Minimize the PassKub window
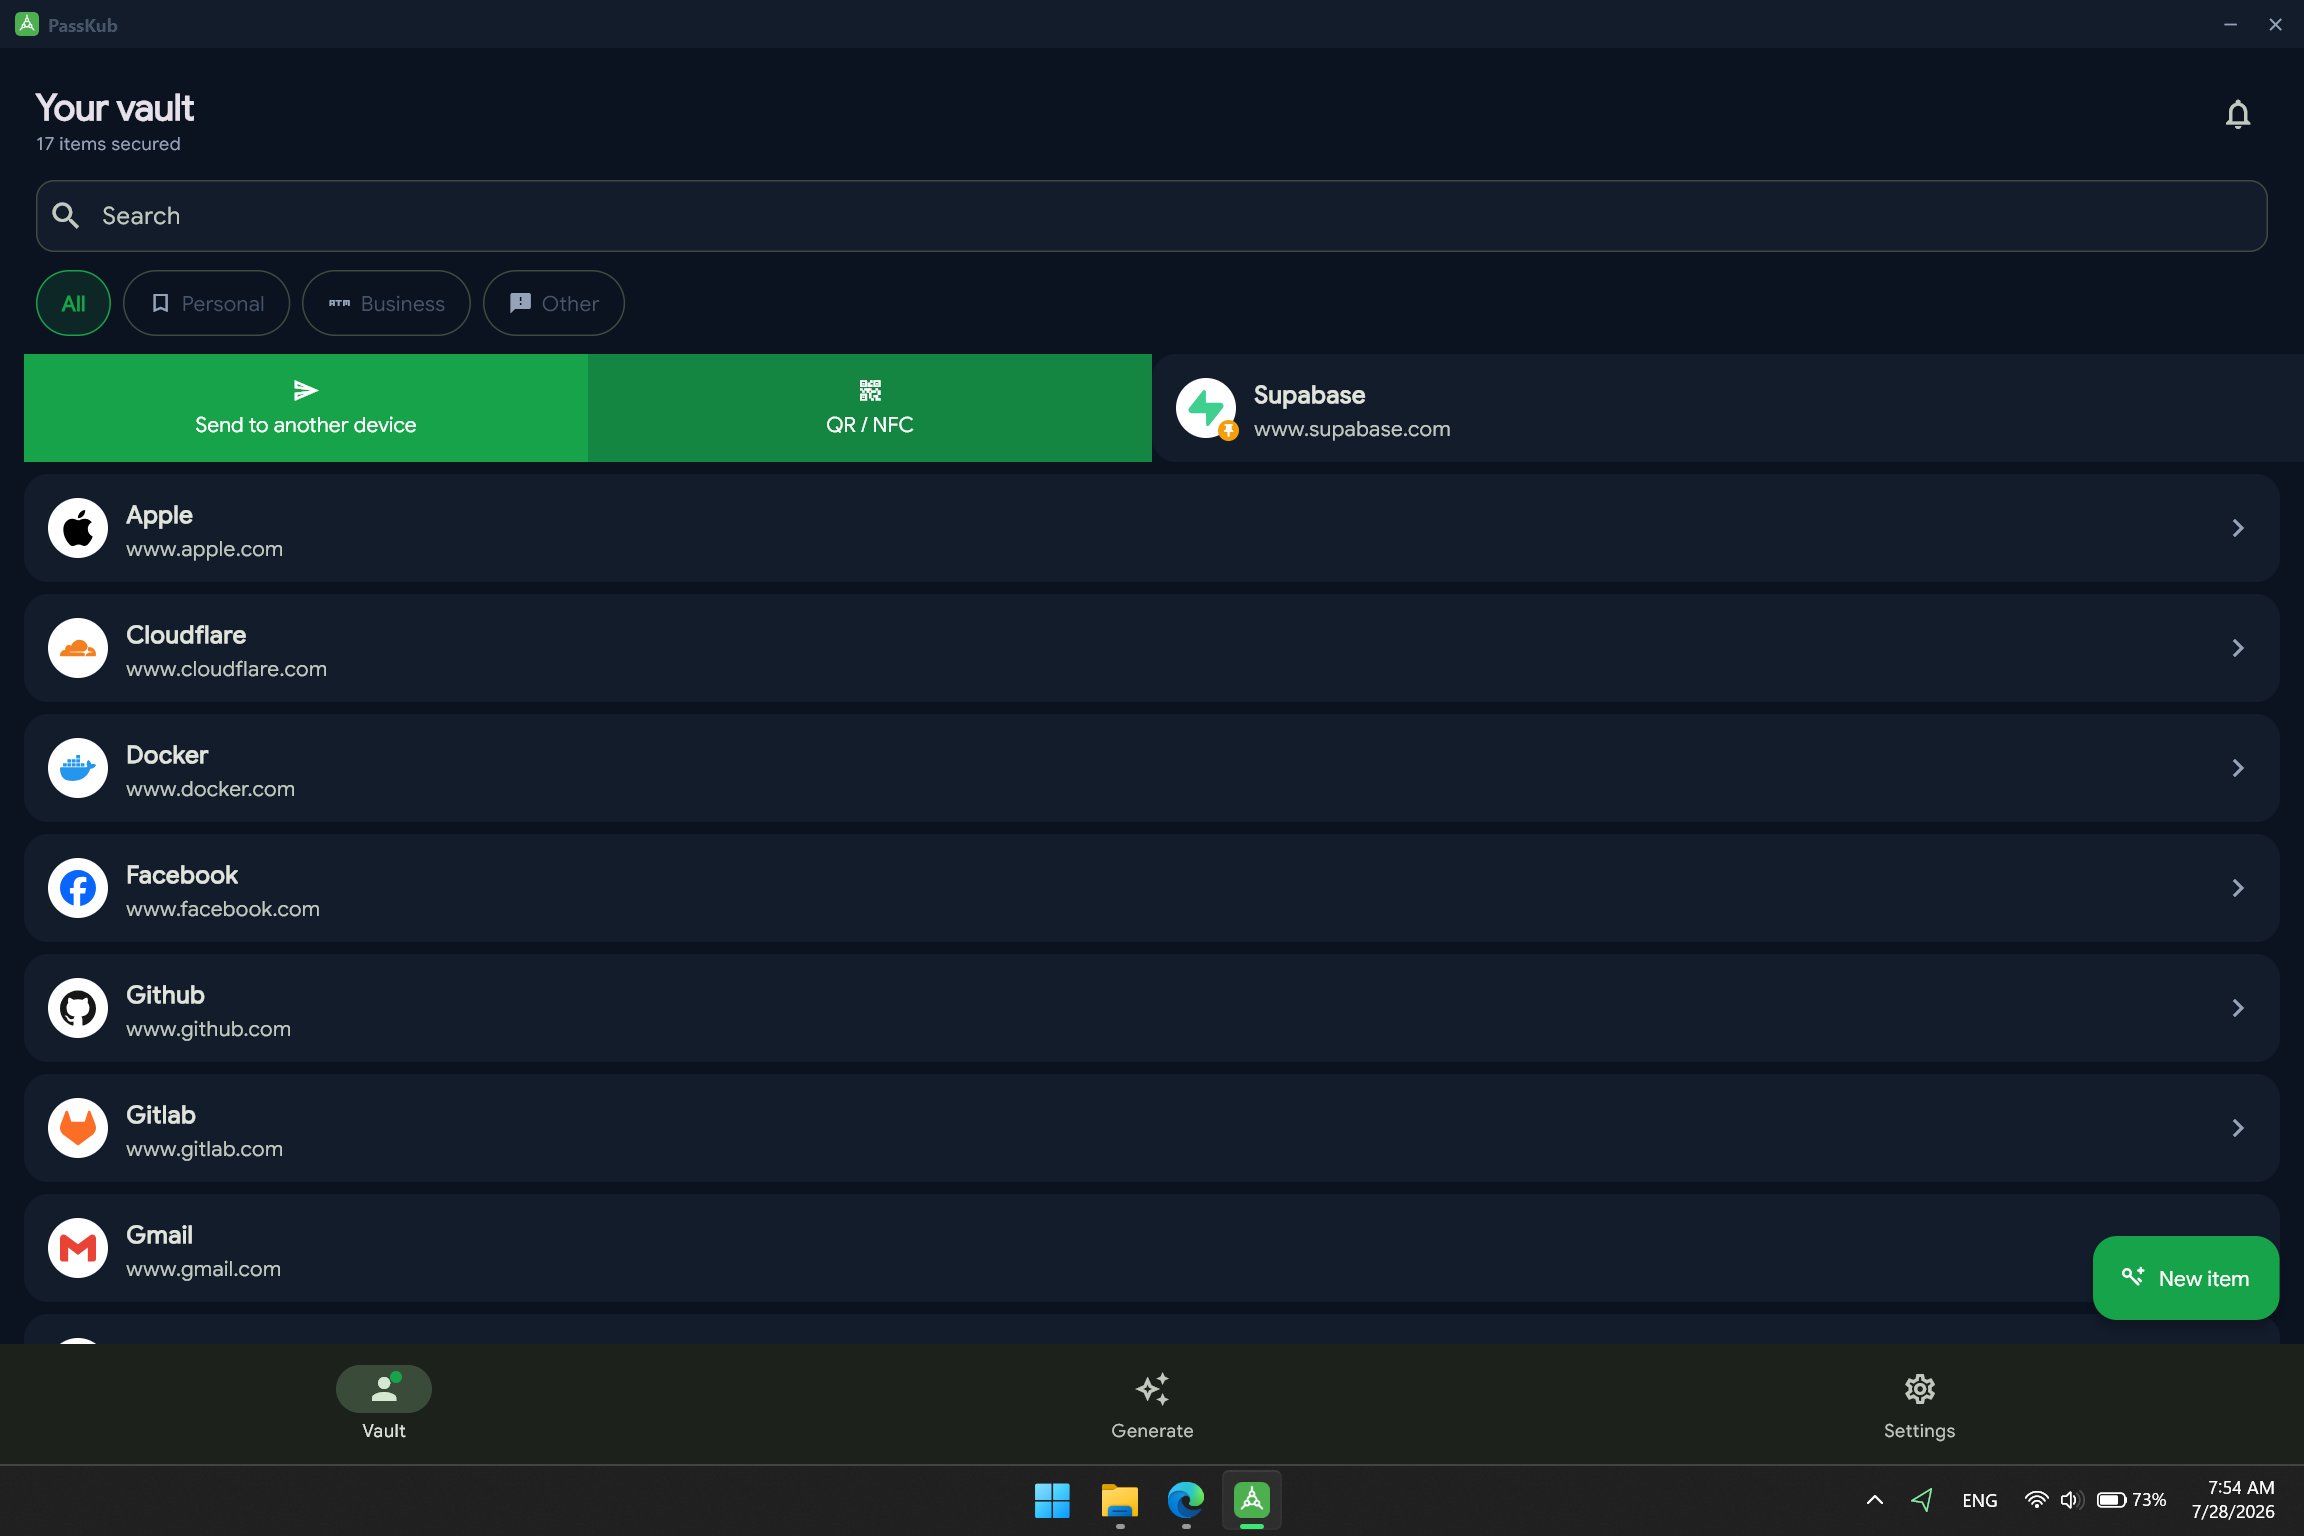This screenshot has height=1536, width=2304. [2230, 24]
